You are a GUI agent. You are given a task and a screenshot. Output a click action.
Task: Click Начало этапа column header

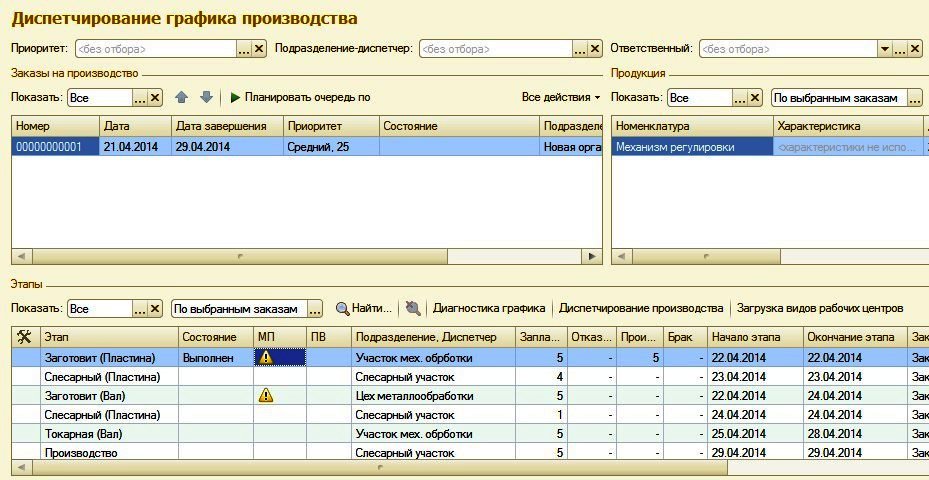pos(755,337)
